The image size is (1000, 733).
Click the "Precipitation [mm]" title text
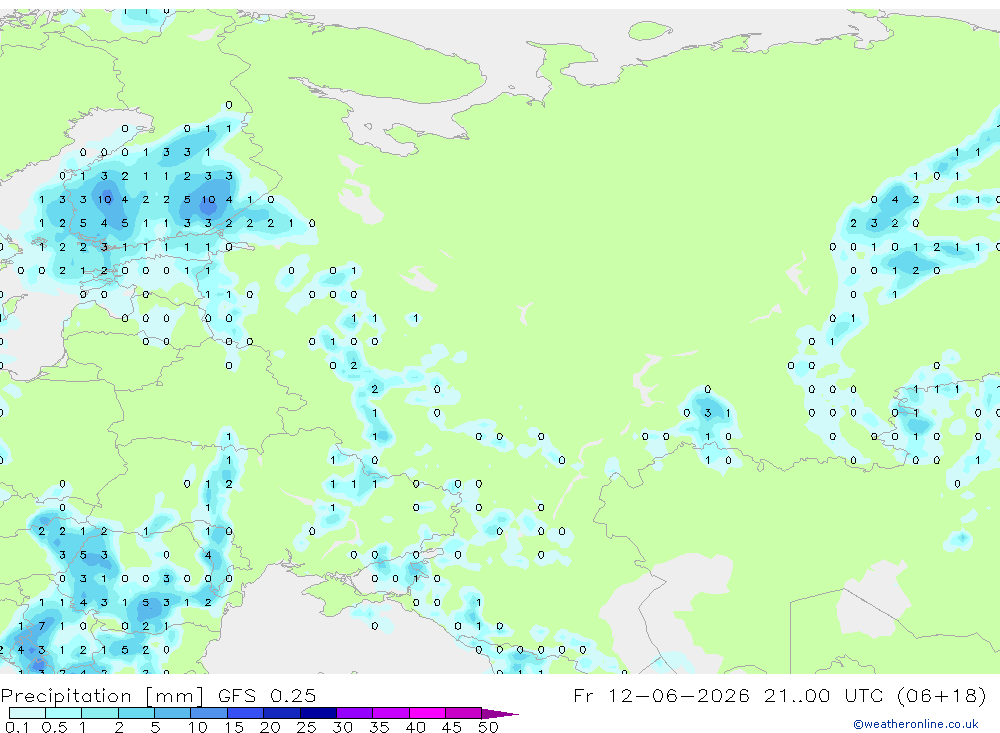103,696
